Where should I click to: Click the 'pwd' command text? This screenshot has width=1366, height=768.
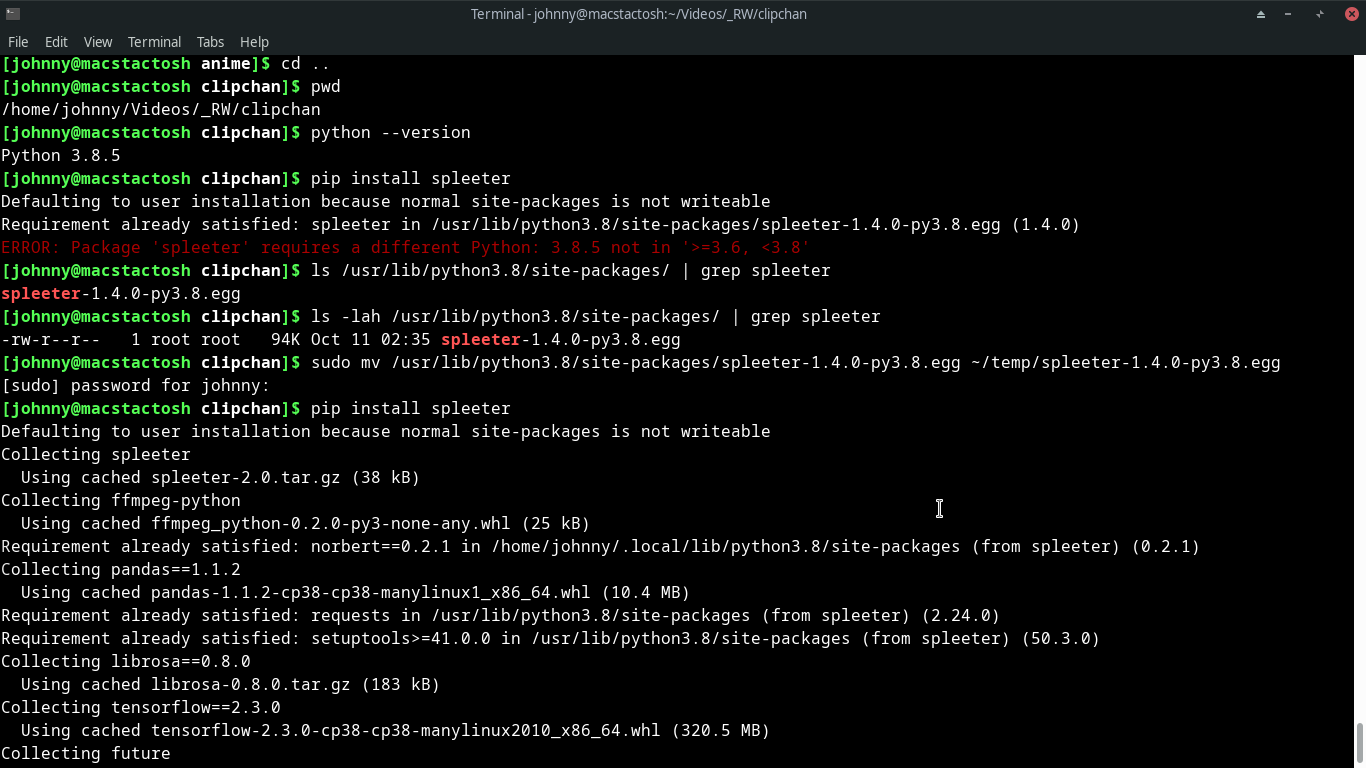point(326,86)
